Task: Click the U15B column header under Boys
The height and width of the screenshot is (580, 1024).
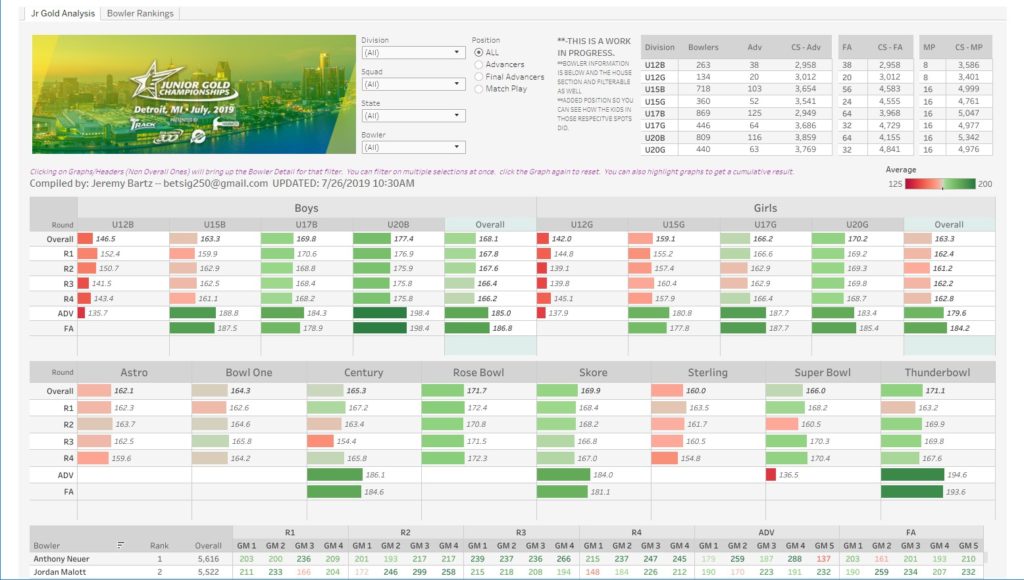Action: (215, 224)
